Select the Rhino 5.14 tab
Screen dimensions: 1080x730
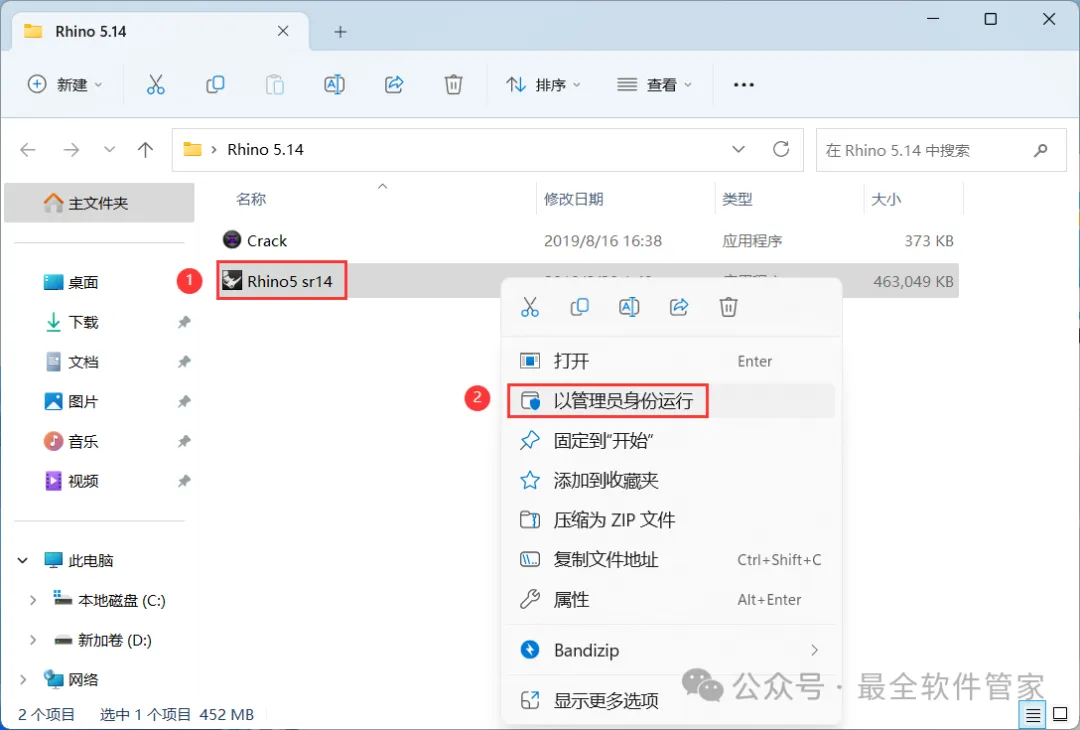(160, 32)
